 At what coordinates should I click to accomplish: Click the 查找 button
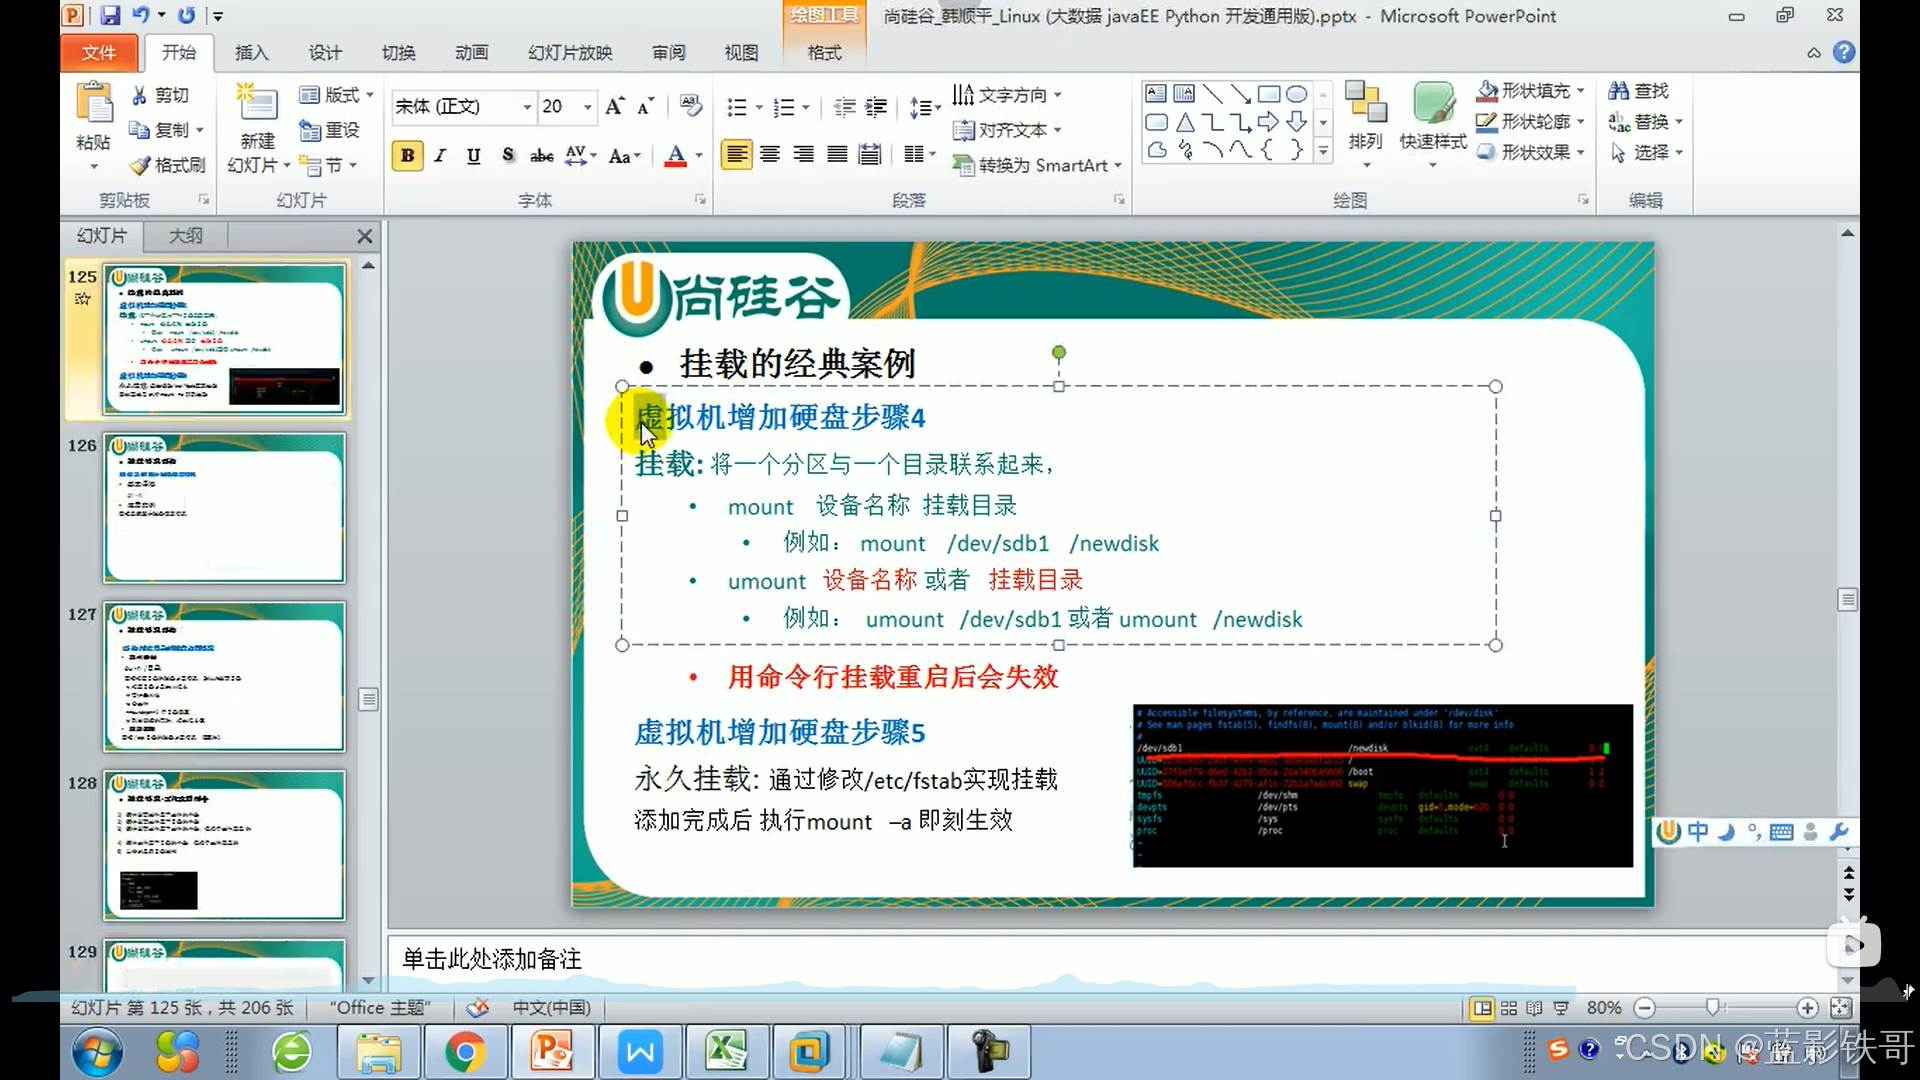pos(1639,91)
